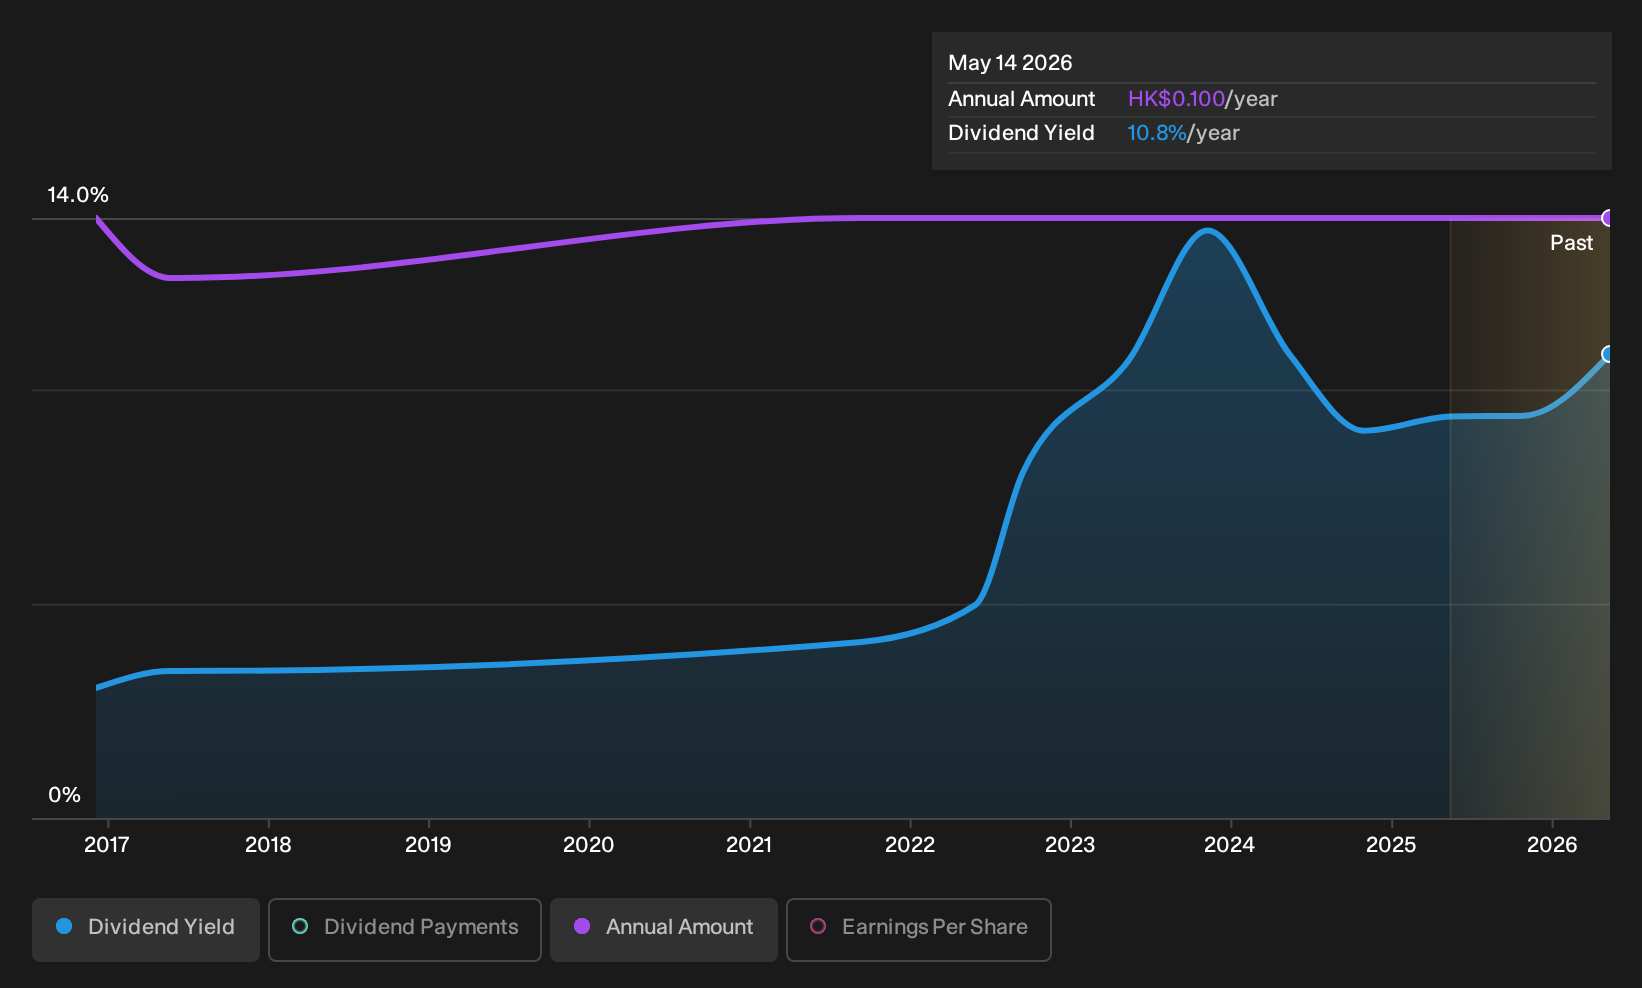
Task: Click the HK$0.100/year tooltip value
Action: [x=1203, y=99]
